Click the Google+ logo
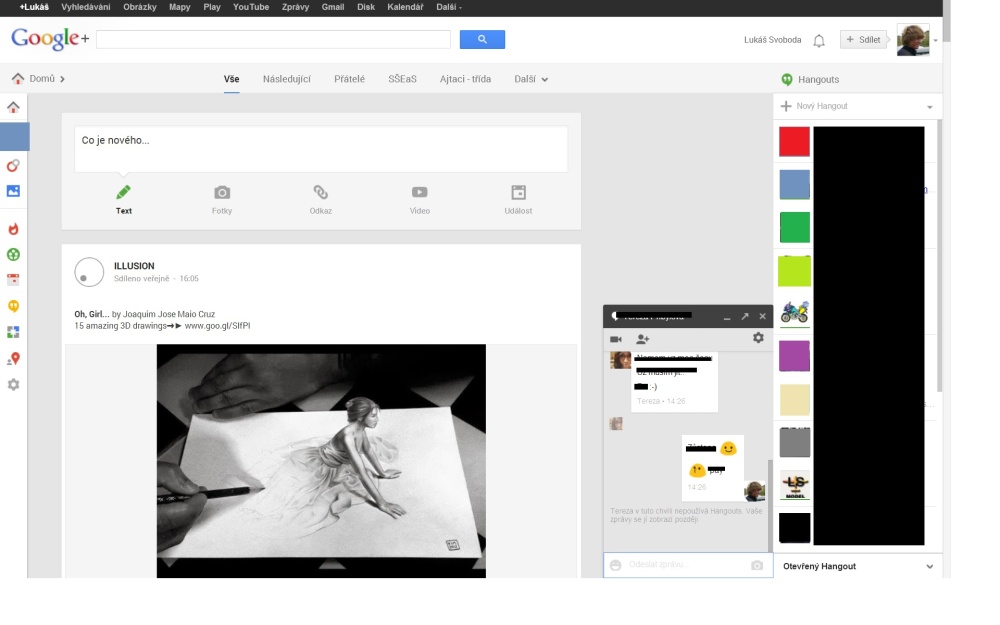The height and width of the screenshot is (625, 1000). coord(50,39)
